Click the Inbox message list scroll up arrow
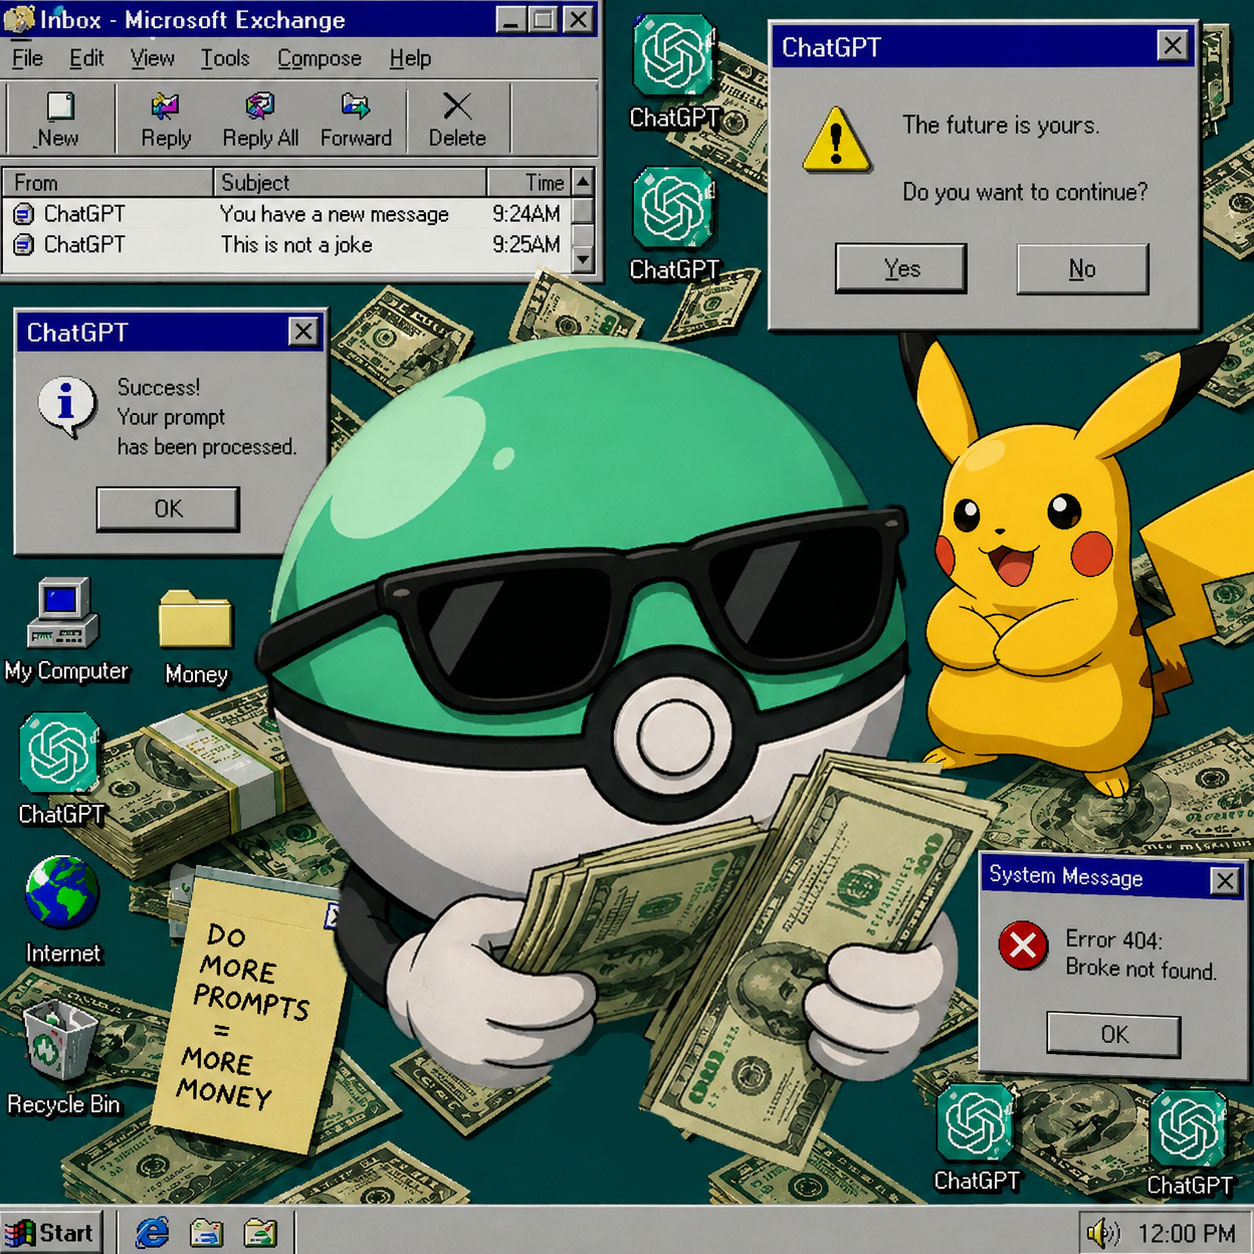The height and width of the screenshot is (1254, 1254). coord(583,182)
